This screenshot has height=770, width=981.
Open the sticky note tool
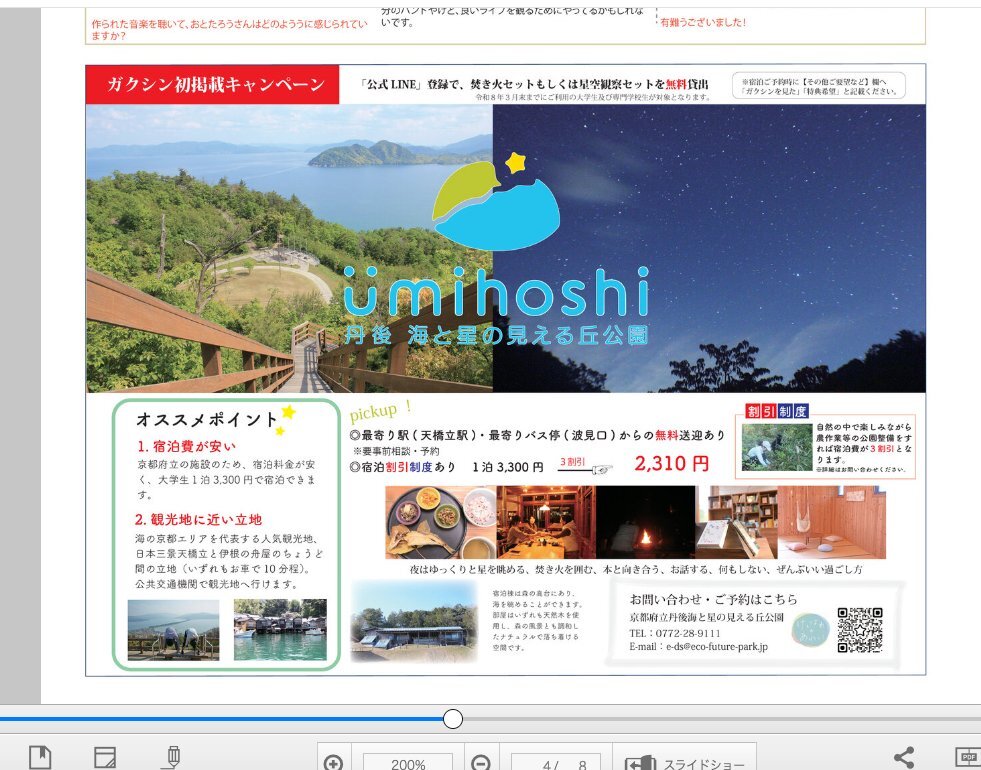105,757
